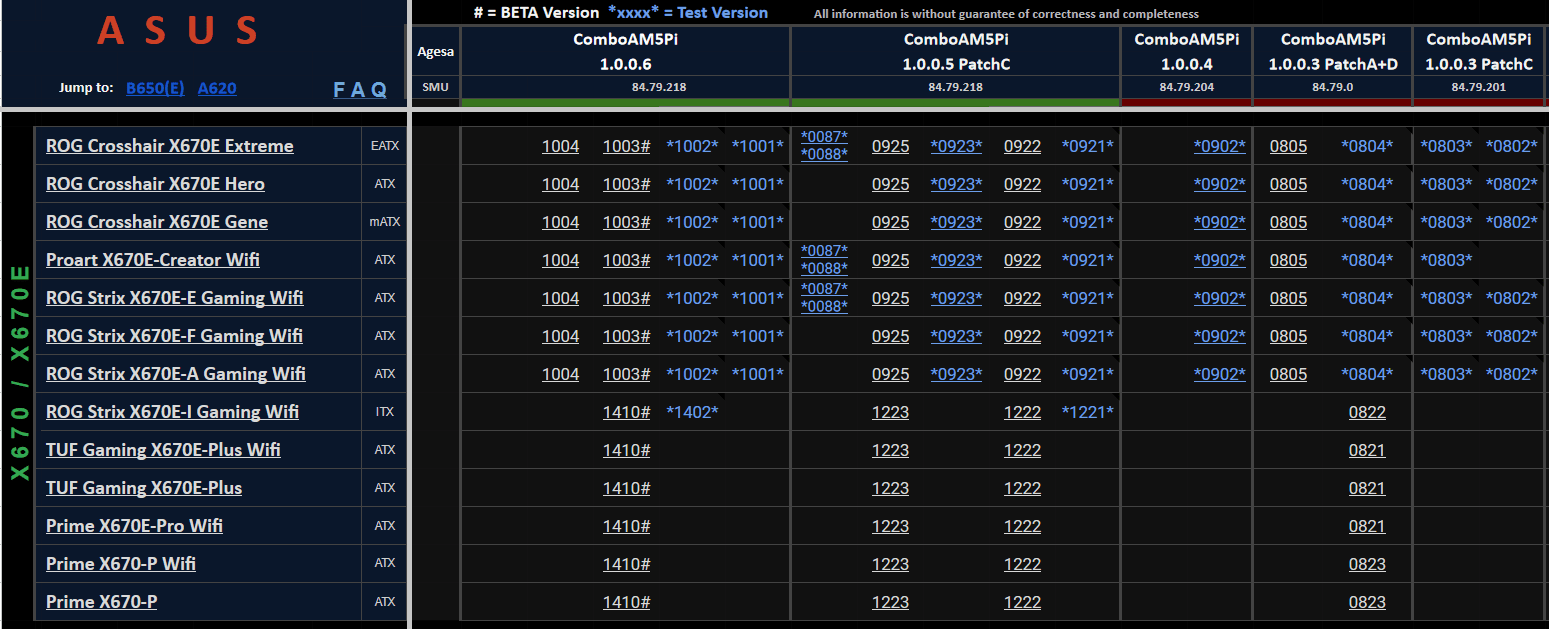Open ROG Strix X670E-E Gaming Wifi link
The width and height of the screenshot is (1549, 629).
coord(175,298)
